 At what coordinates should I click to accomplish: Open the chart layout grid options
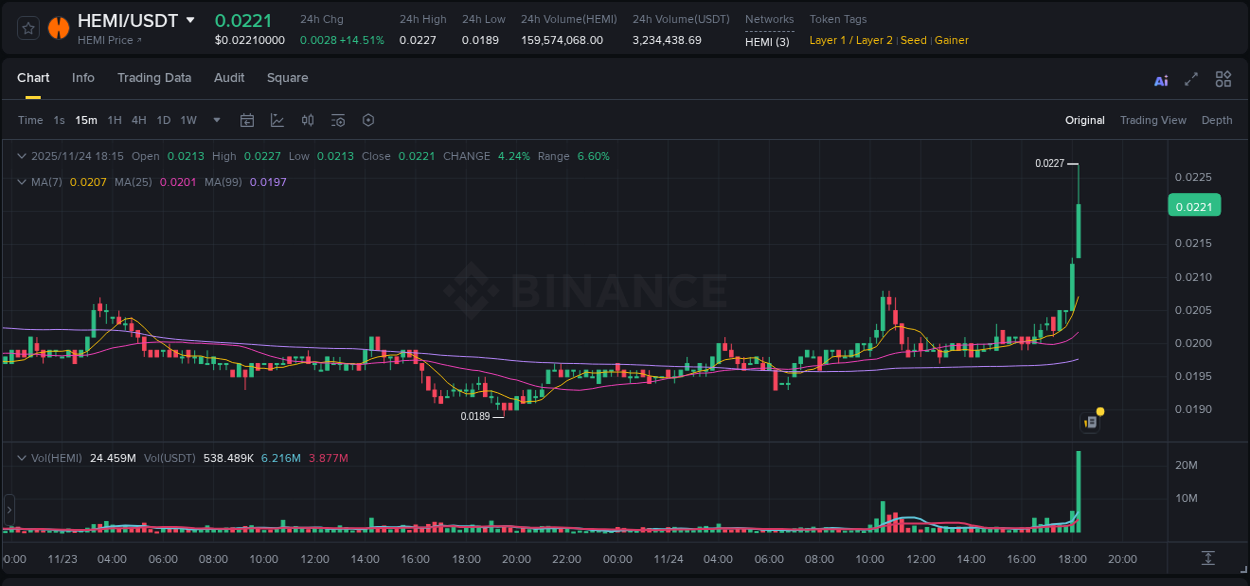(1223, 79)
